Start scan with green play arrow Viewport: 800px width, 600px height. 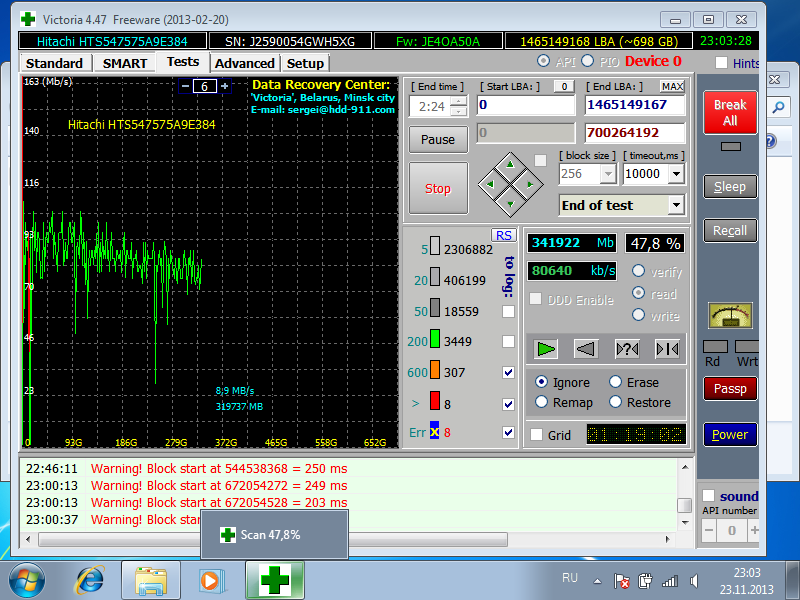546,349
